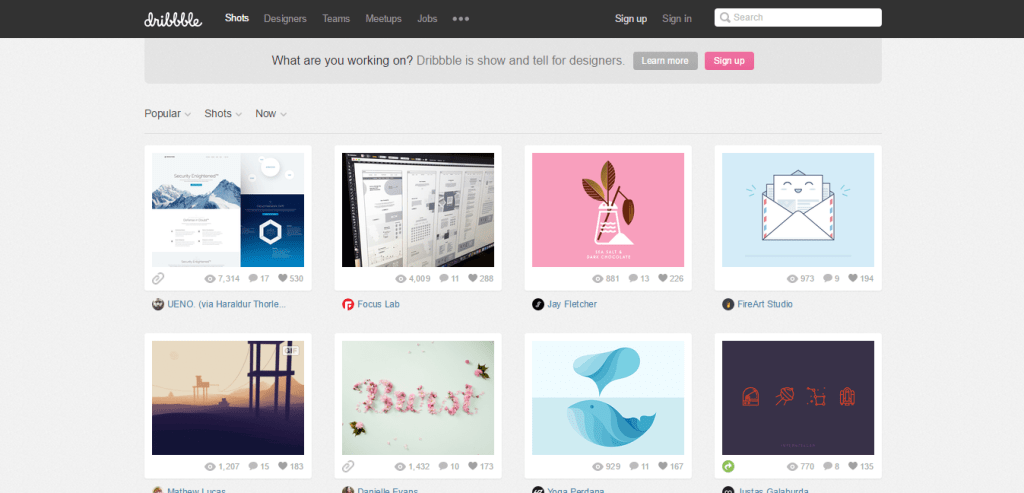Click green rebound icon on icons shot

(728, 466)
